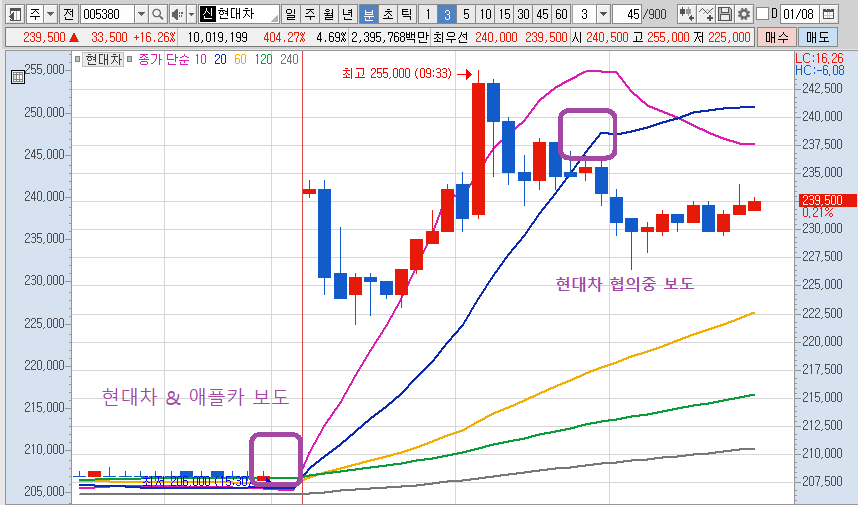Click the small square marker before 종가 단순
Screen dimensions: 858x505
coord(130,59)
